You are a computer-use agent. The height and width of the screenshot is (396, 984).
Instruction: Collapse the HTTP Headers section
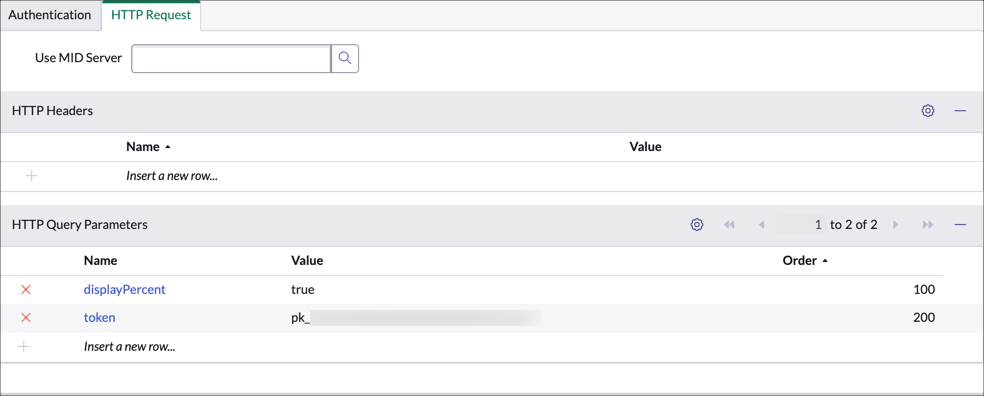960,111
